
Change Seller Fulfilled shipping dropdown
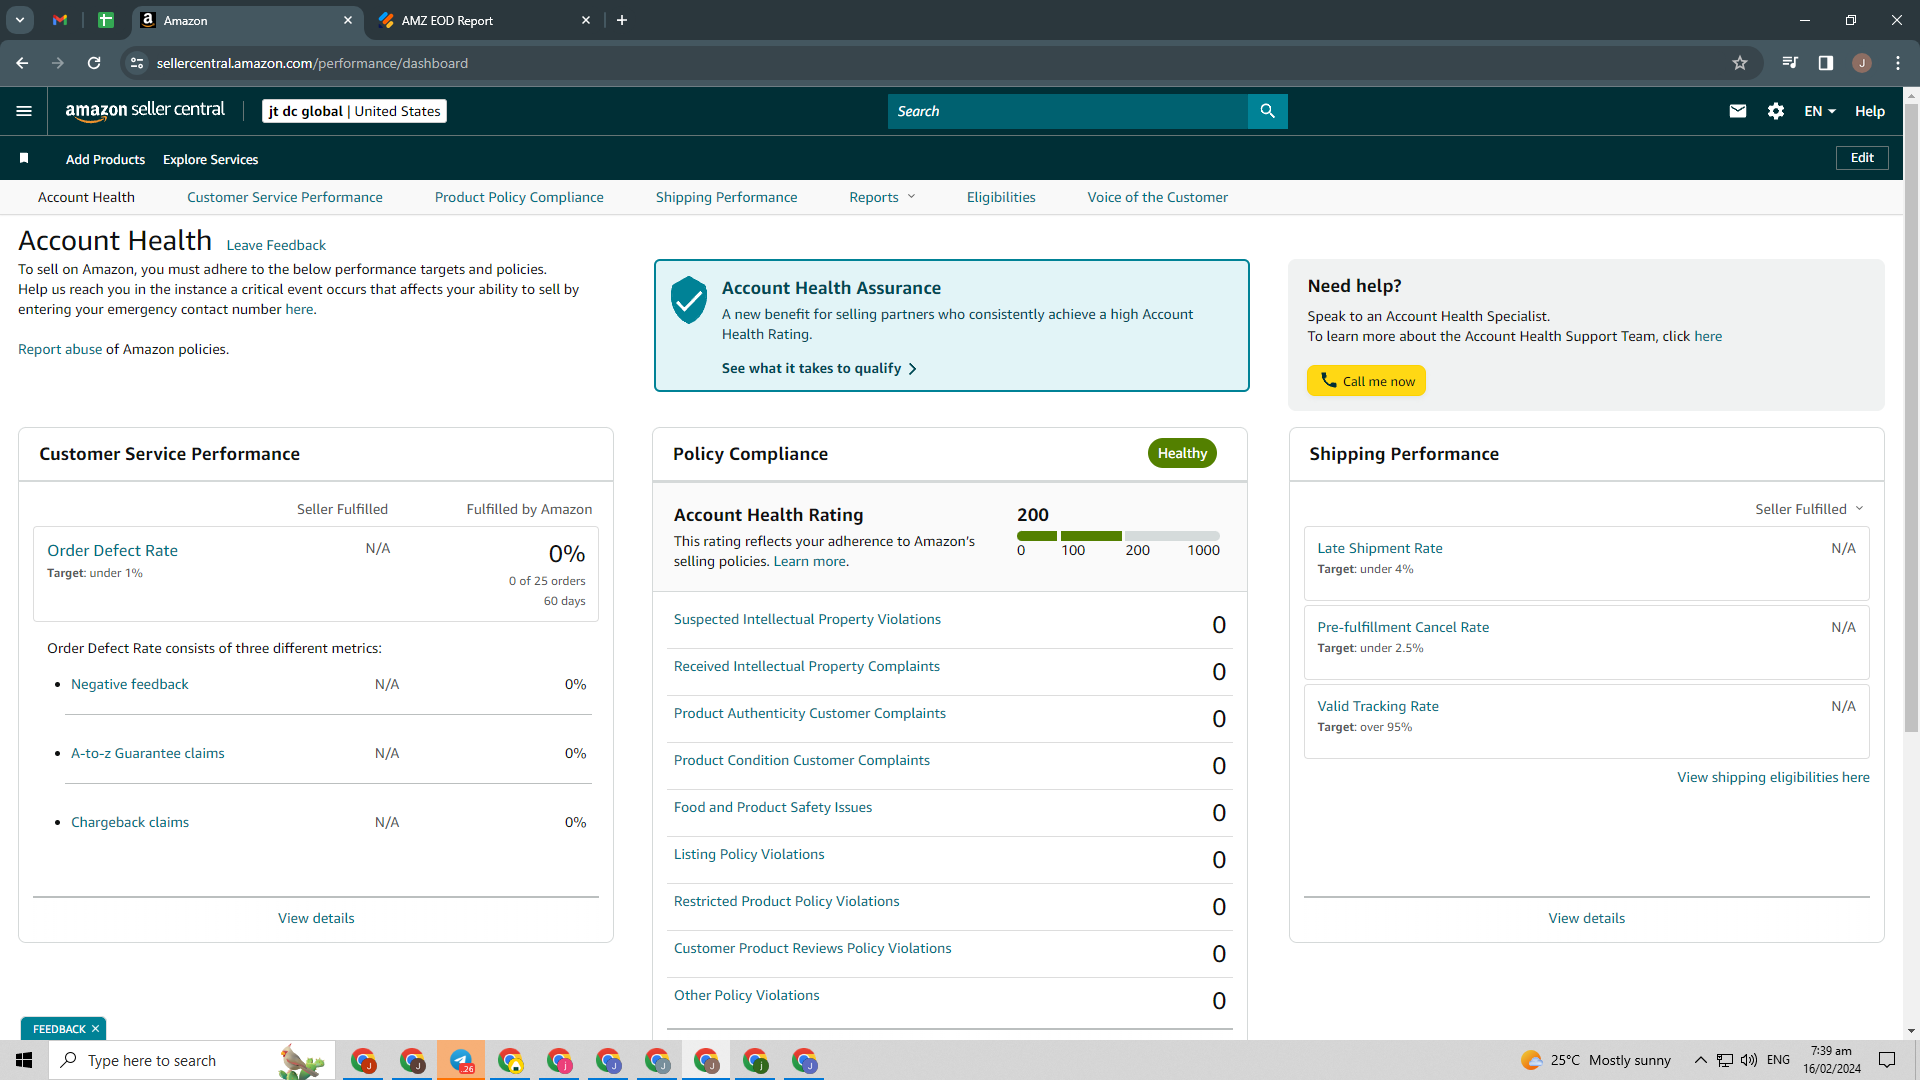pos(1809,509)
